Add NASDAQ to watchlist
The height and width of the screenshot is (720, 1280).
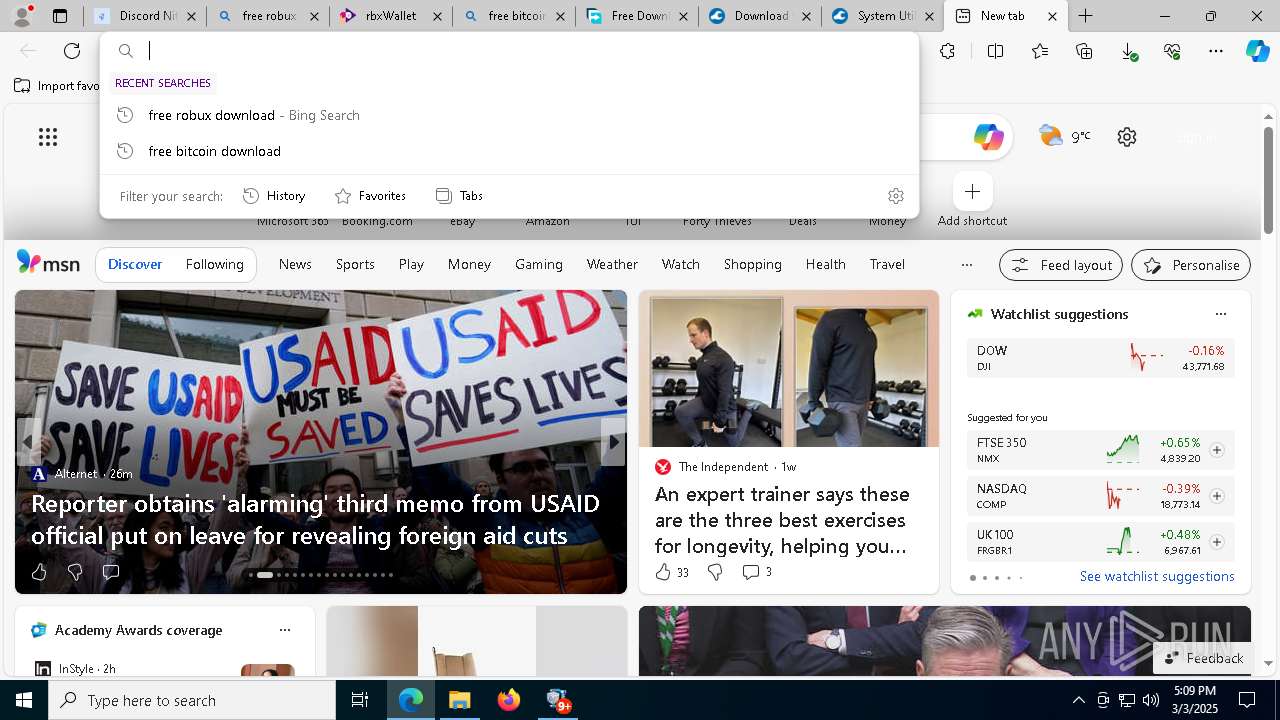(x=1216, y=496)
